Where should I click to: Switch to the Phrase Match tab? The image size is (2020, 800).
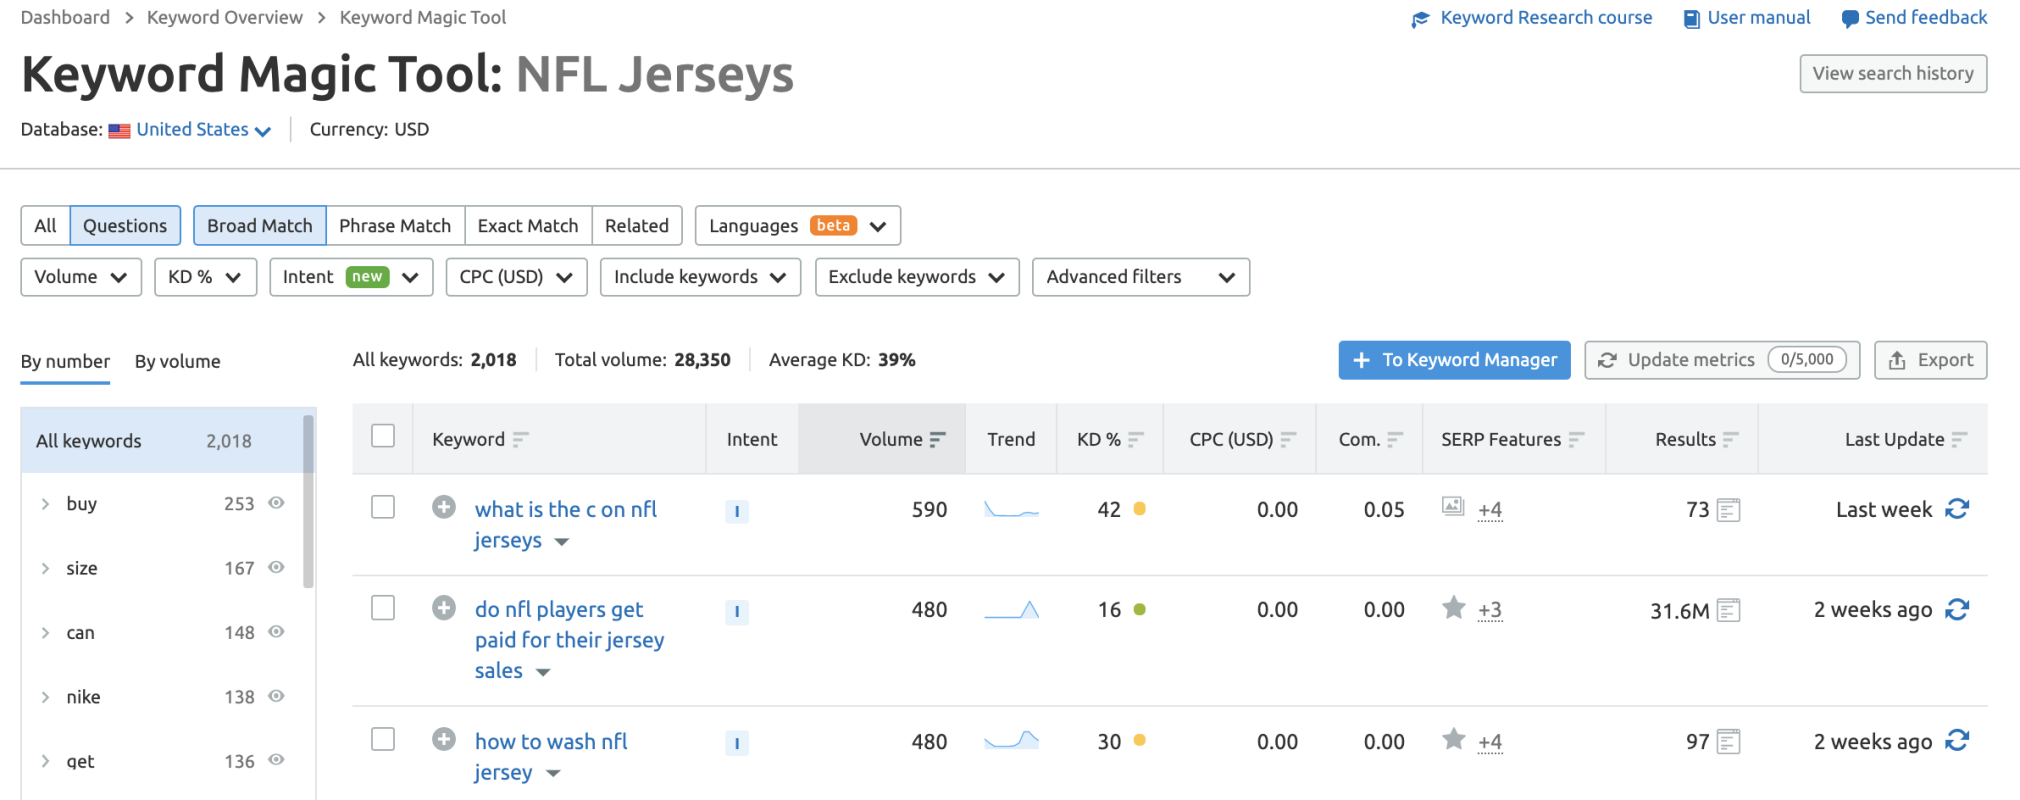point(395,226)
